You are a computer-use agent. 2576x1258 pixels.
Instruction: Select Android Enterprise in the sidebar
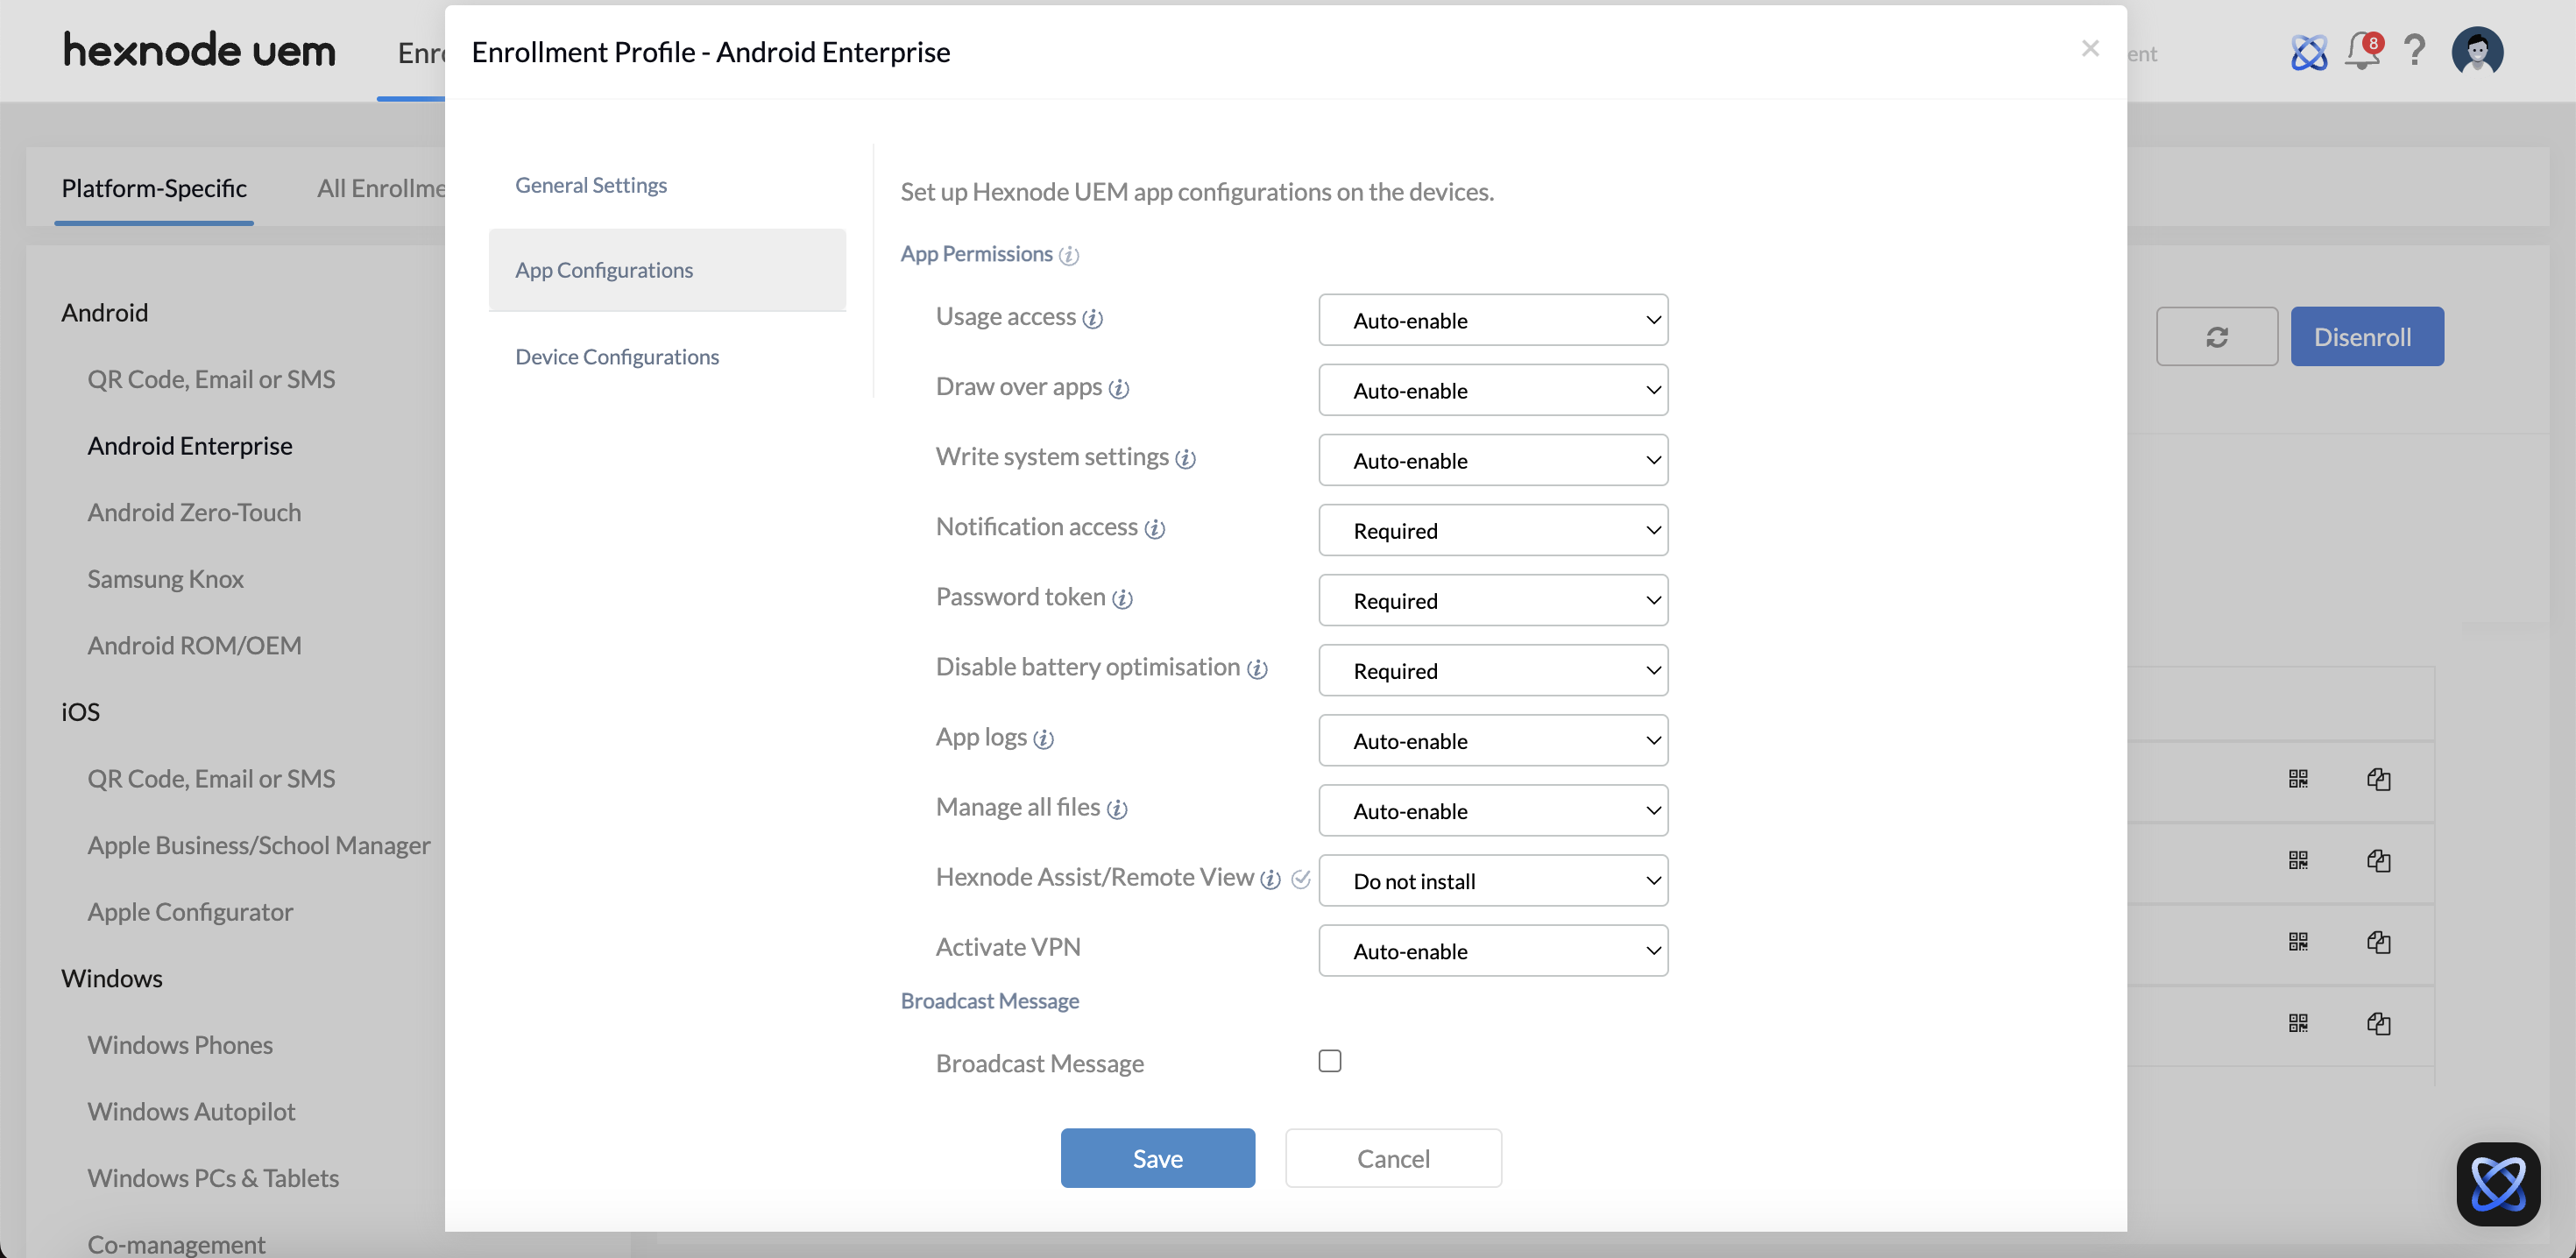tap(190, 446)
